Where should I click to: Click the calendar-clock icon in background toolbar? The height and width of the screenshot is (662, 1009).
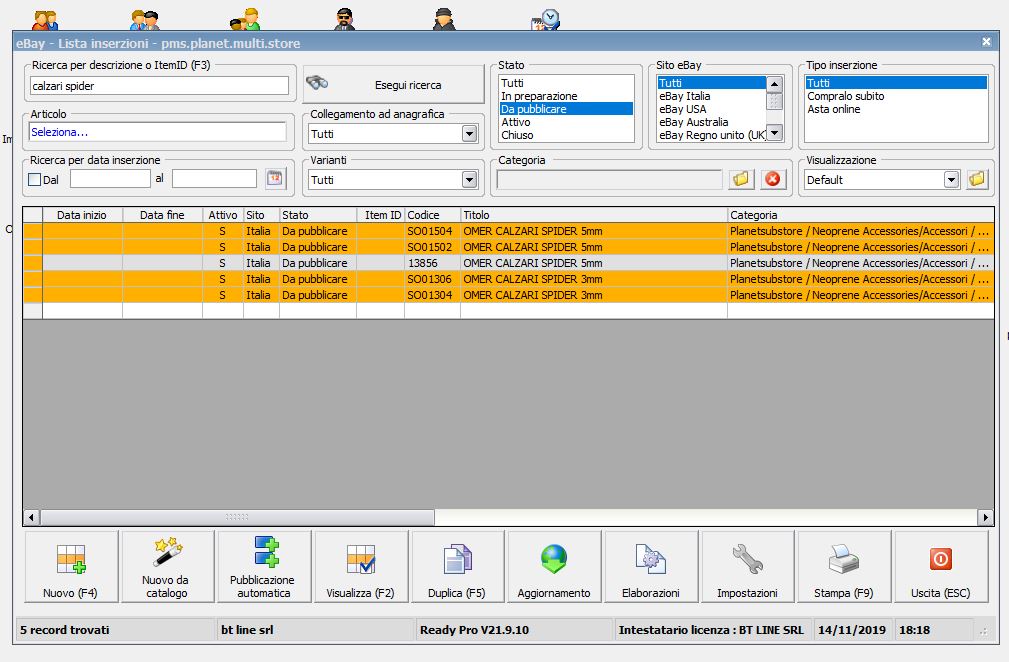pos(546,19)
